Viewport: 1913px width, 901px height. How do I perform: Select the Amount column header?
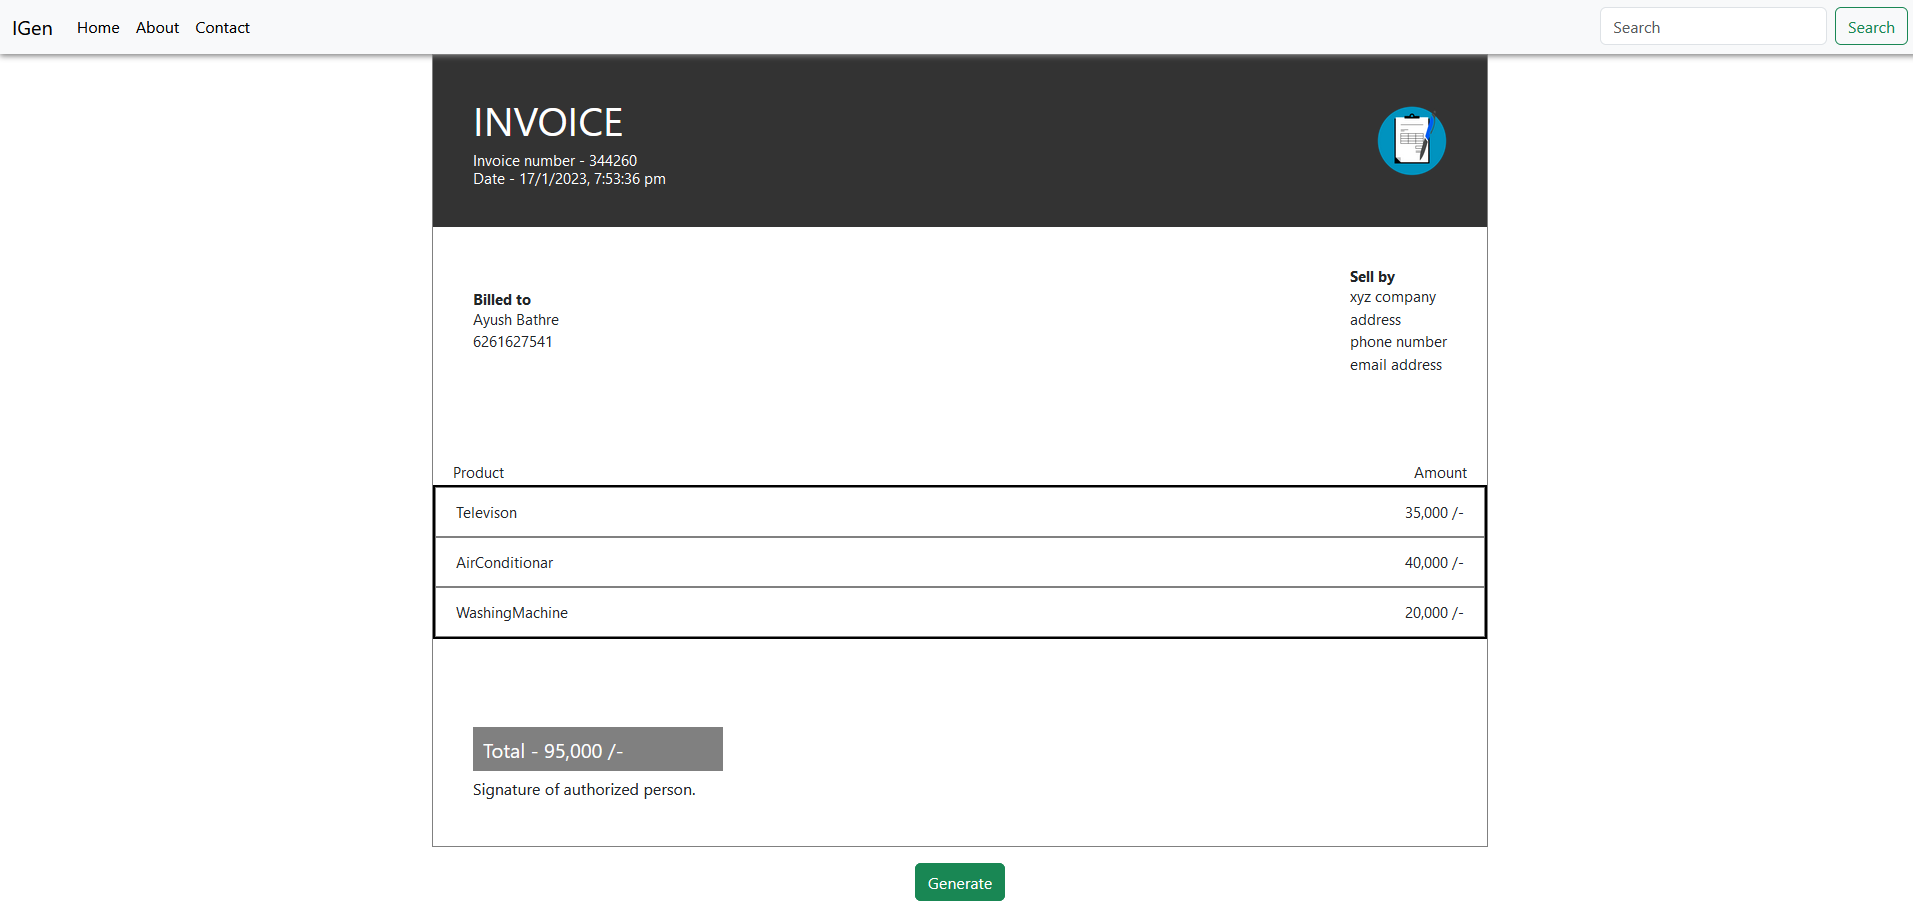pos(1440,472)
